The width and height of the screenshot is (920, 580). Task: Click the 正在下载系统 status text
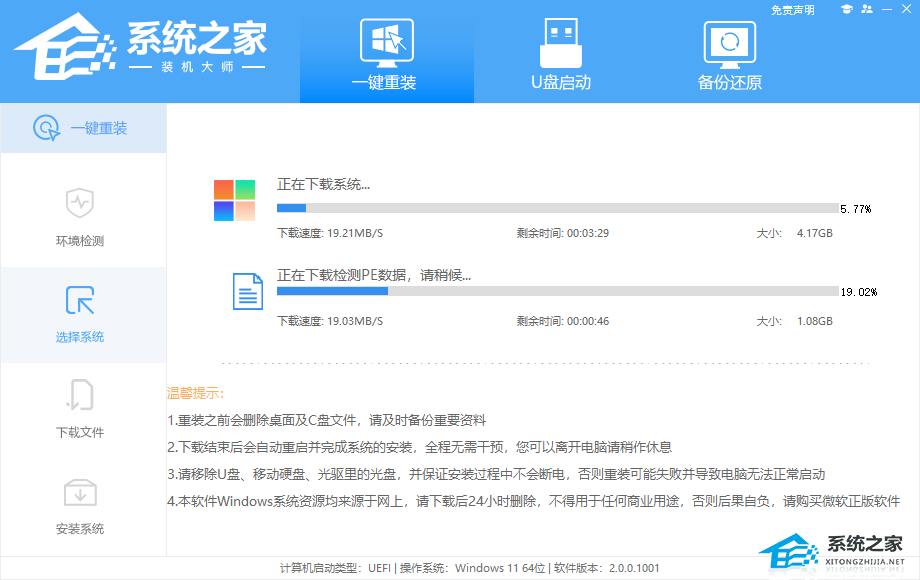(x=323, y=185)
